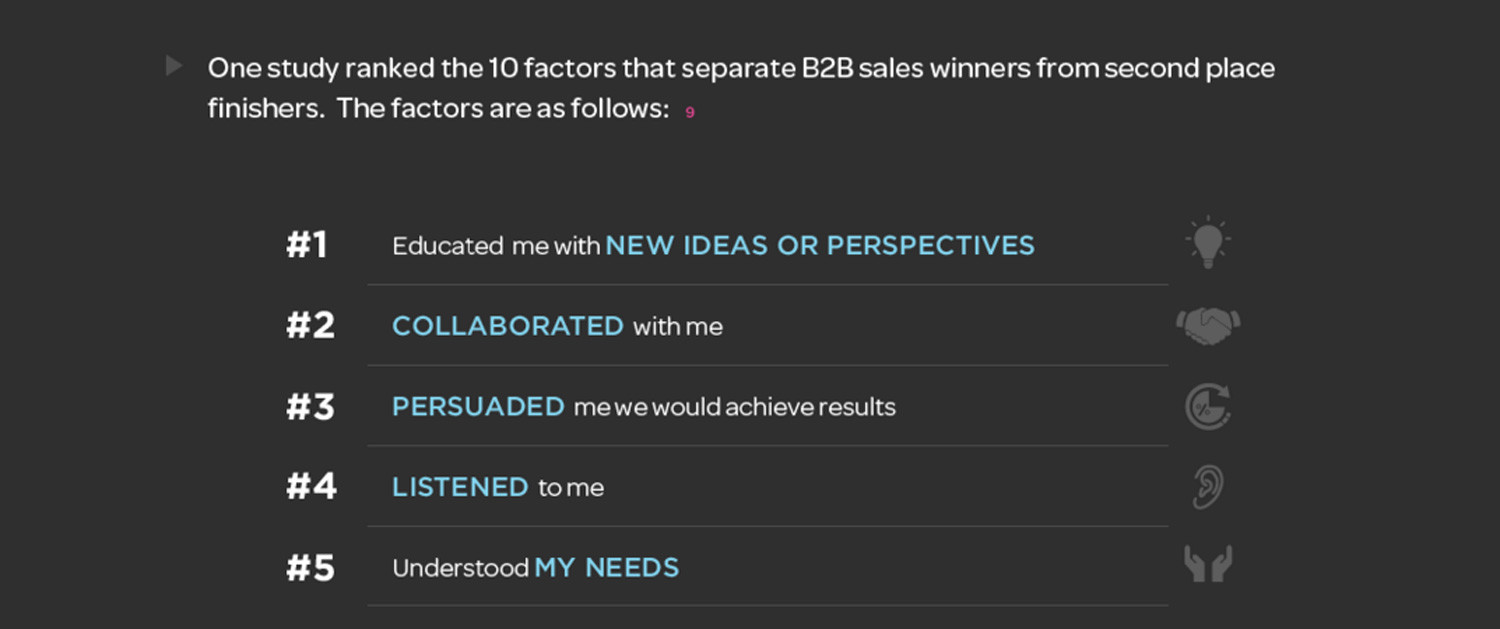
Task: Click the 'Educated me with' text
Action: tap(496, 246)
